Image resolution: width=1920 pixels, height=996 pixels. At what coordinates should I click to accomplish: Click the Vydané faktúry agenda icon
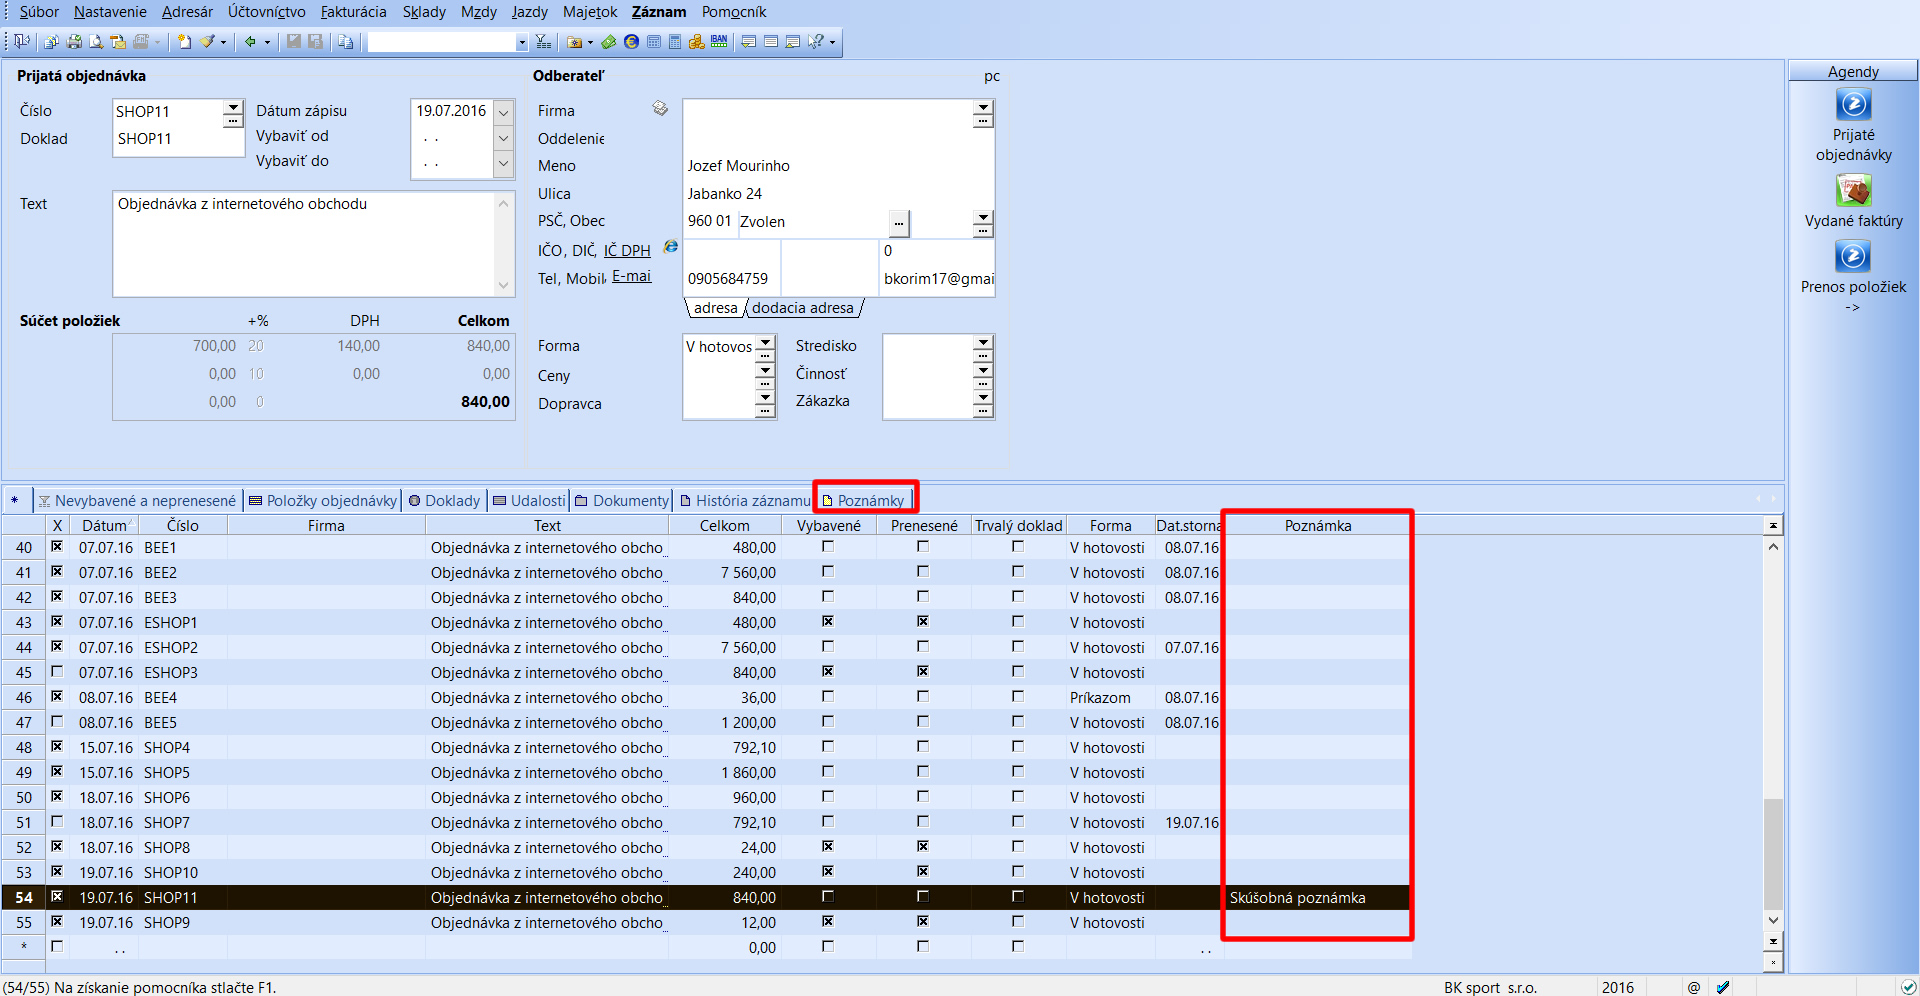(x=1853, y=191)
